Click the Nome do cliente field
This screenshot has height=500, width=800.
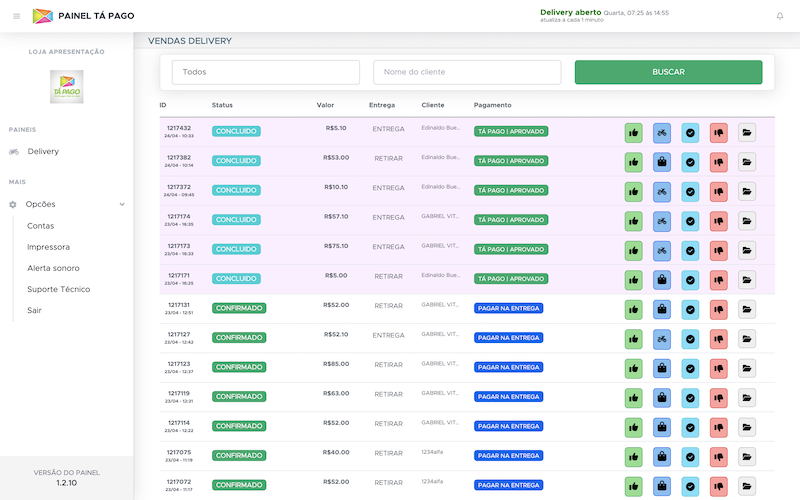(467, 72)
